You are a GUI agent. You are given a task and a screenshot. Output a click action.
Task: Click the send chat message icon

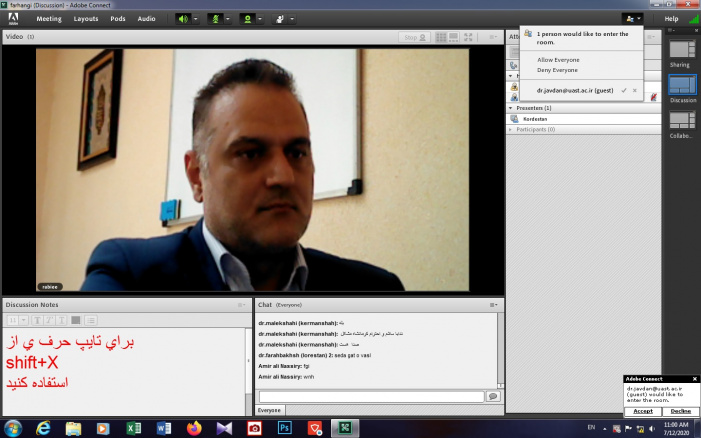tap(492, 396)
